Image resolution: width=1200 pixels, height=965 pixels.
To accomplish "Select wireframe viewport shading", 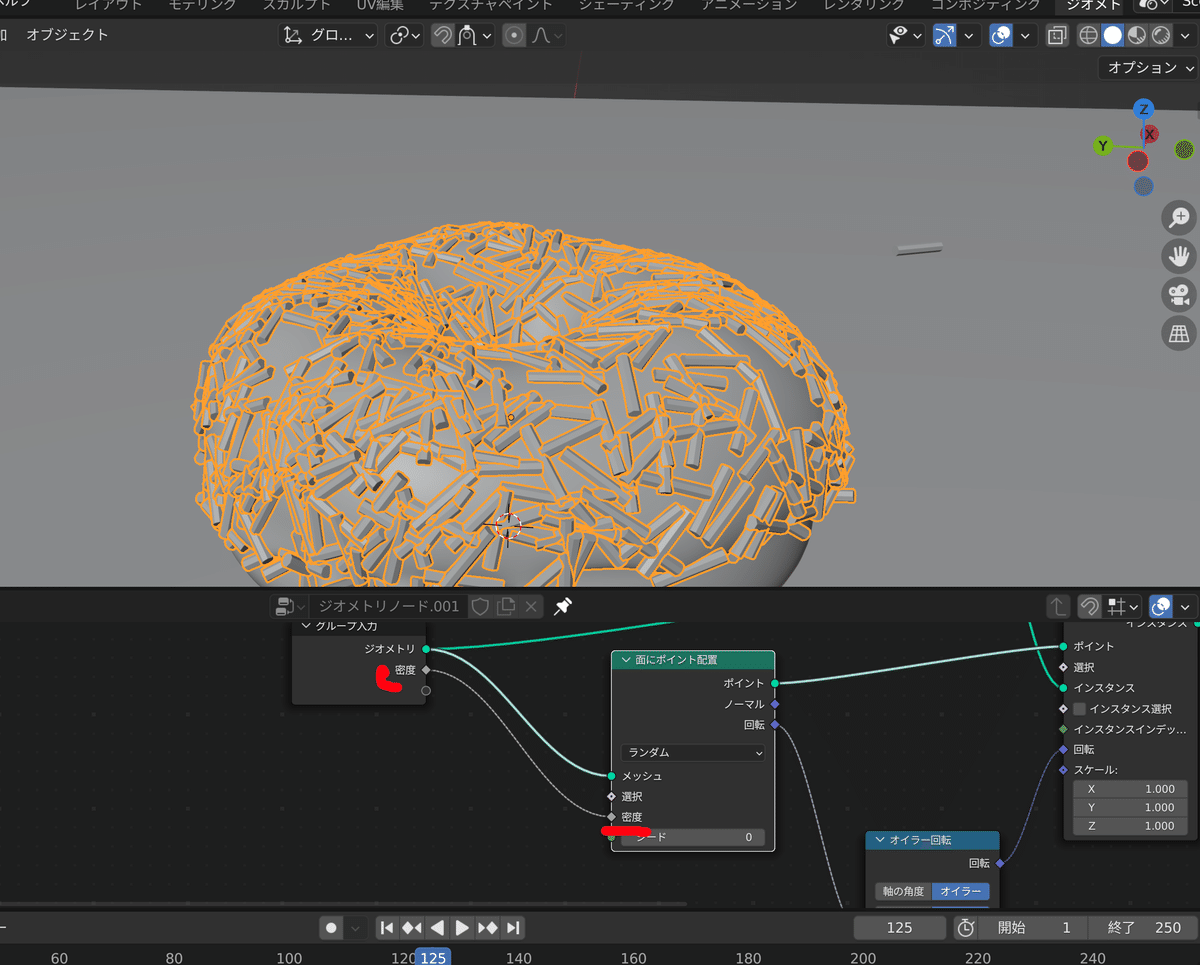I will coord(1088,35).
